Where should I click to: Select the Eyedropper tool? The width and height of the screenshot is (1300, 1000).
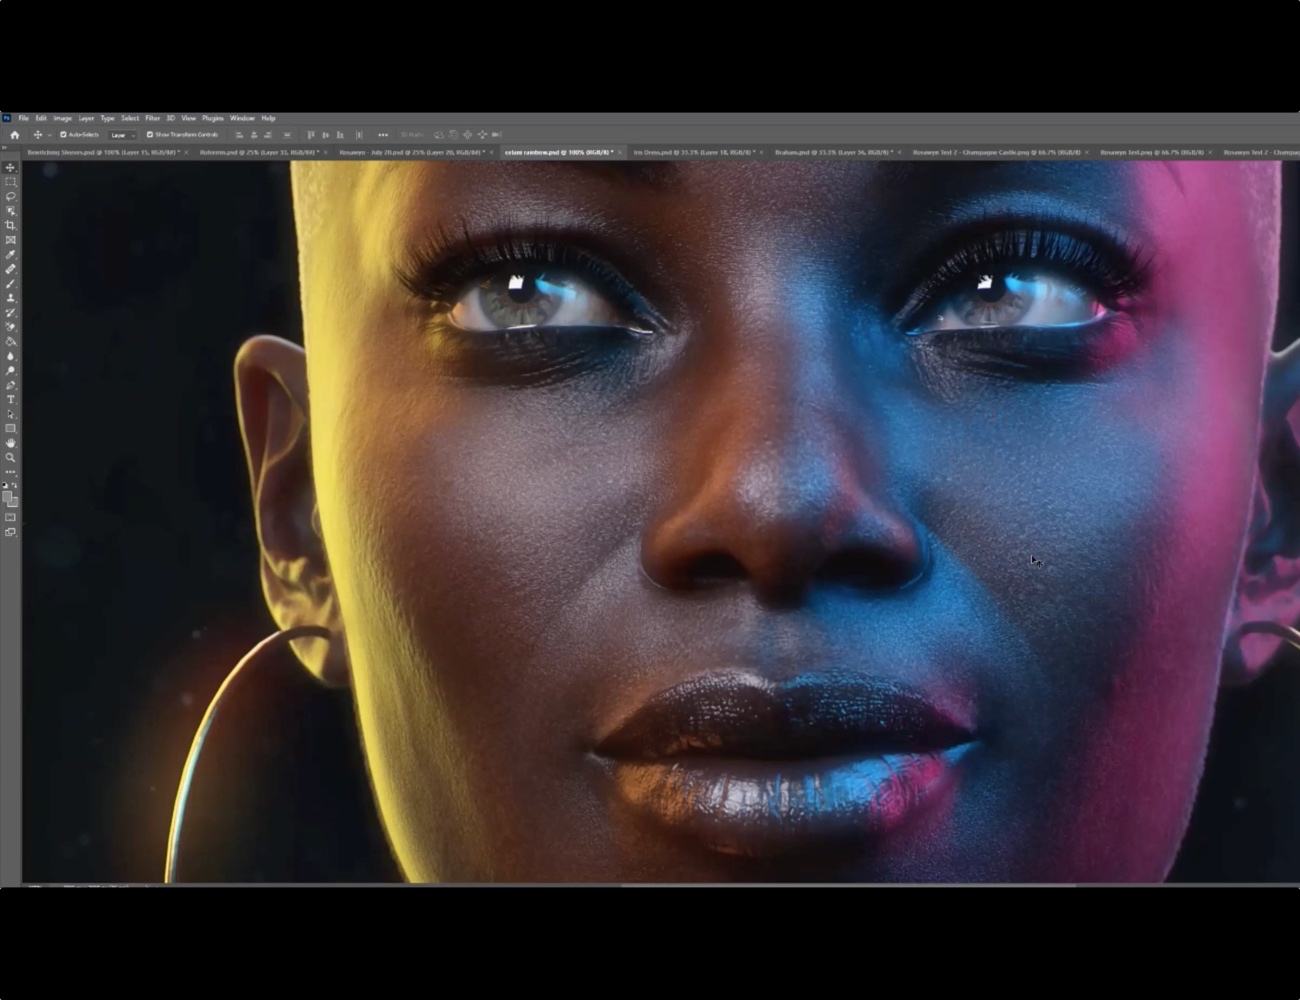(10, 253)
